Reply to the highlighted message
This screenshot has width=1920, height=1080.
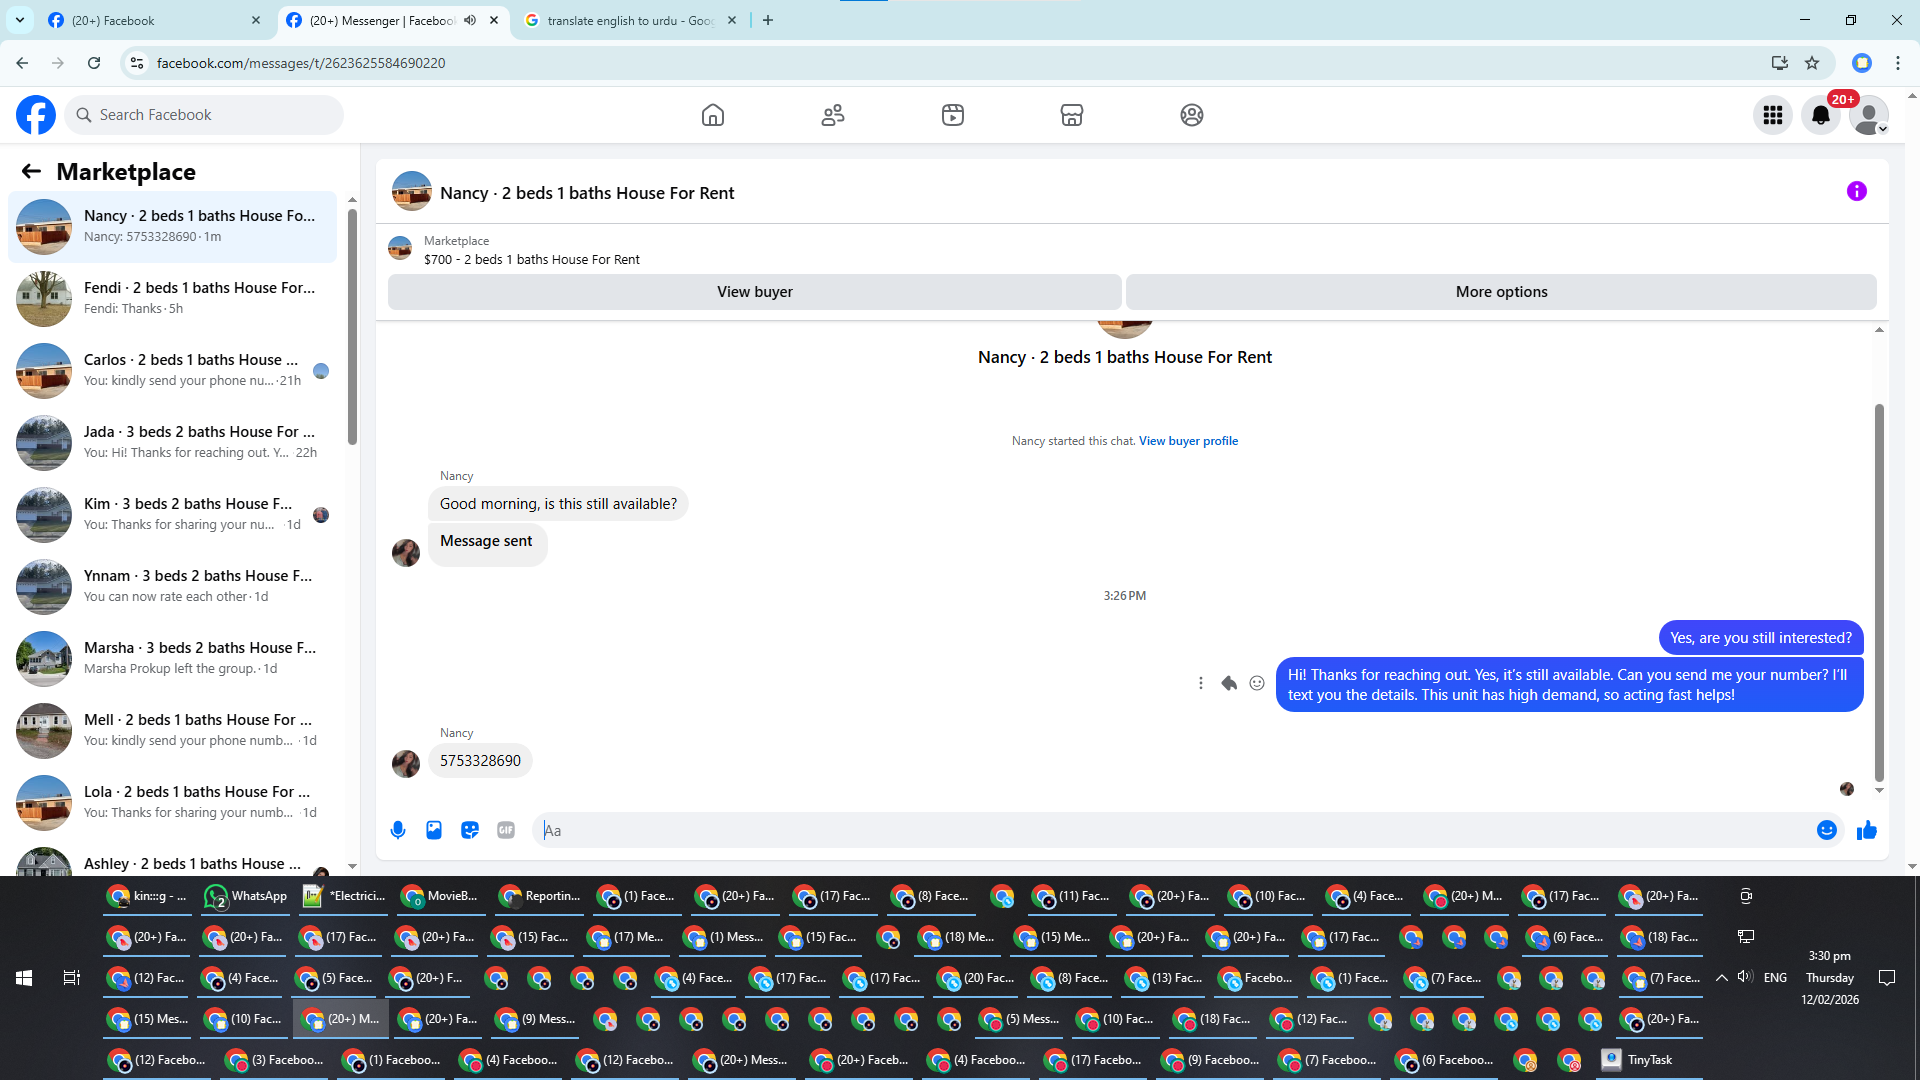(1229, 683)
